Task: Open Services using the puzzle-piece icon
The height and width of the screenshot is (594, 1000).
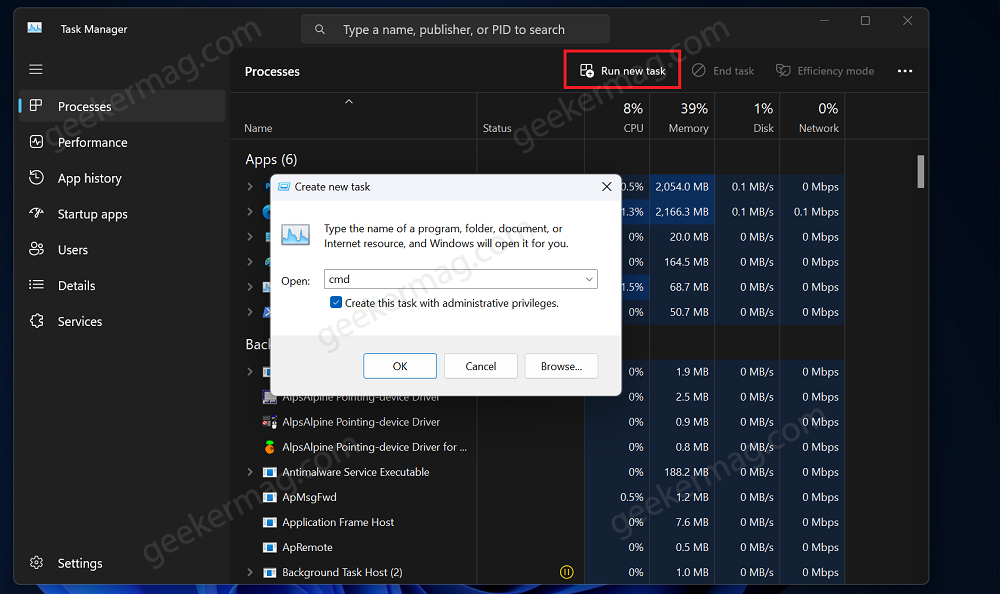Action: pyautogui.click(x=36, y=321)
